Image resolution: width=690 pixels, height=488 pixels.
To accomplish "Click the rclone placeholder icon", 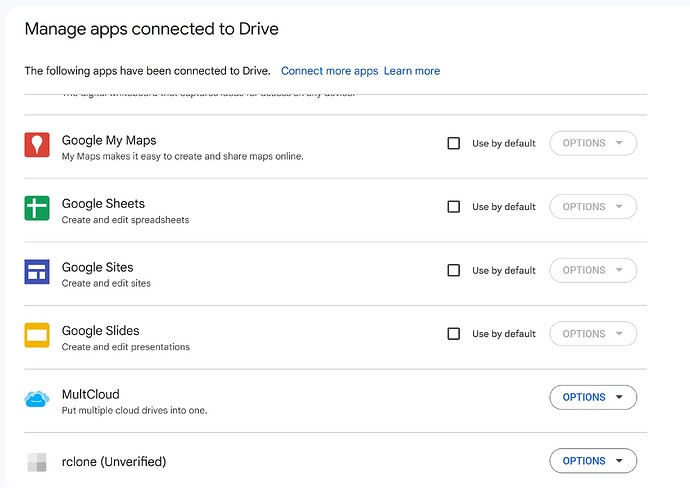I will coord(37,462).
